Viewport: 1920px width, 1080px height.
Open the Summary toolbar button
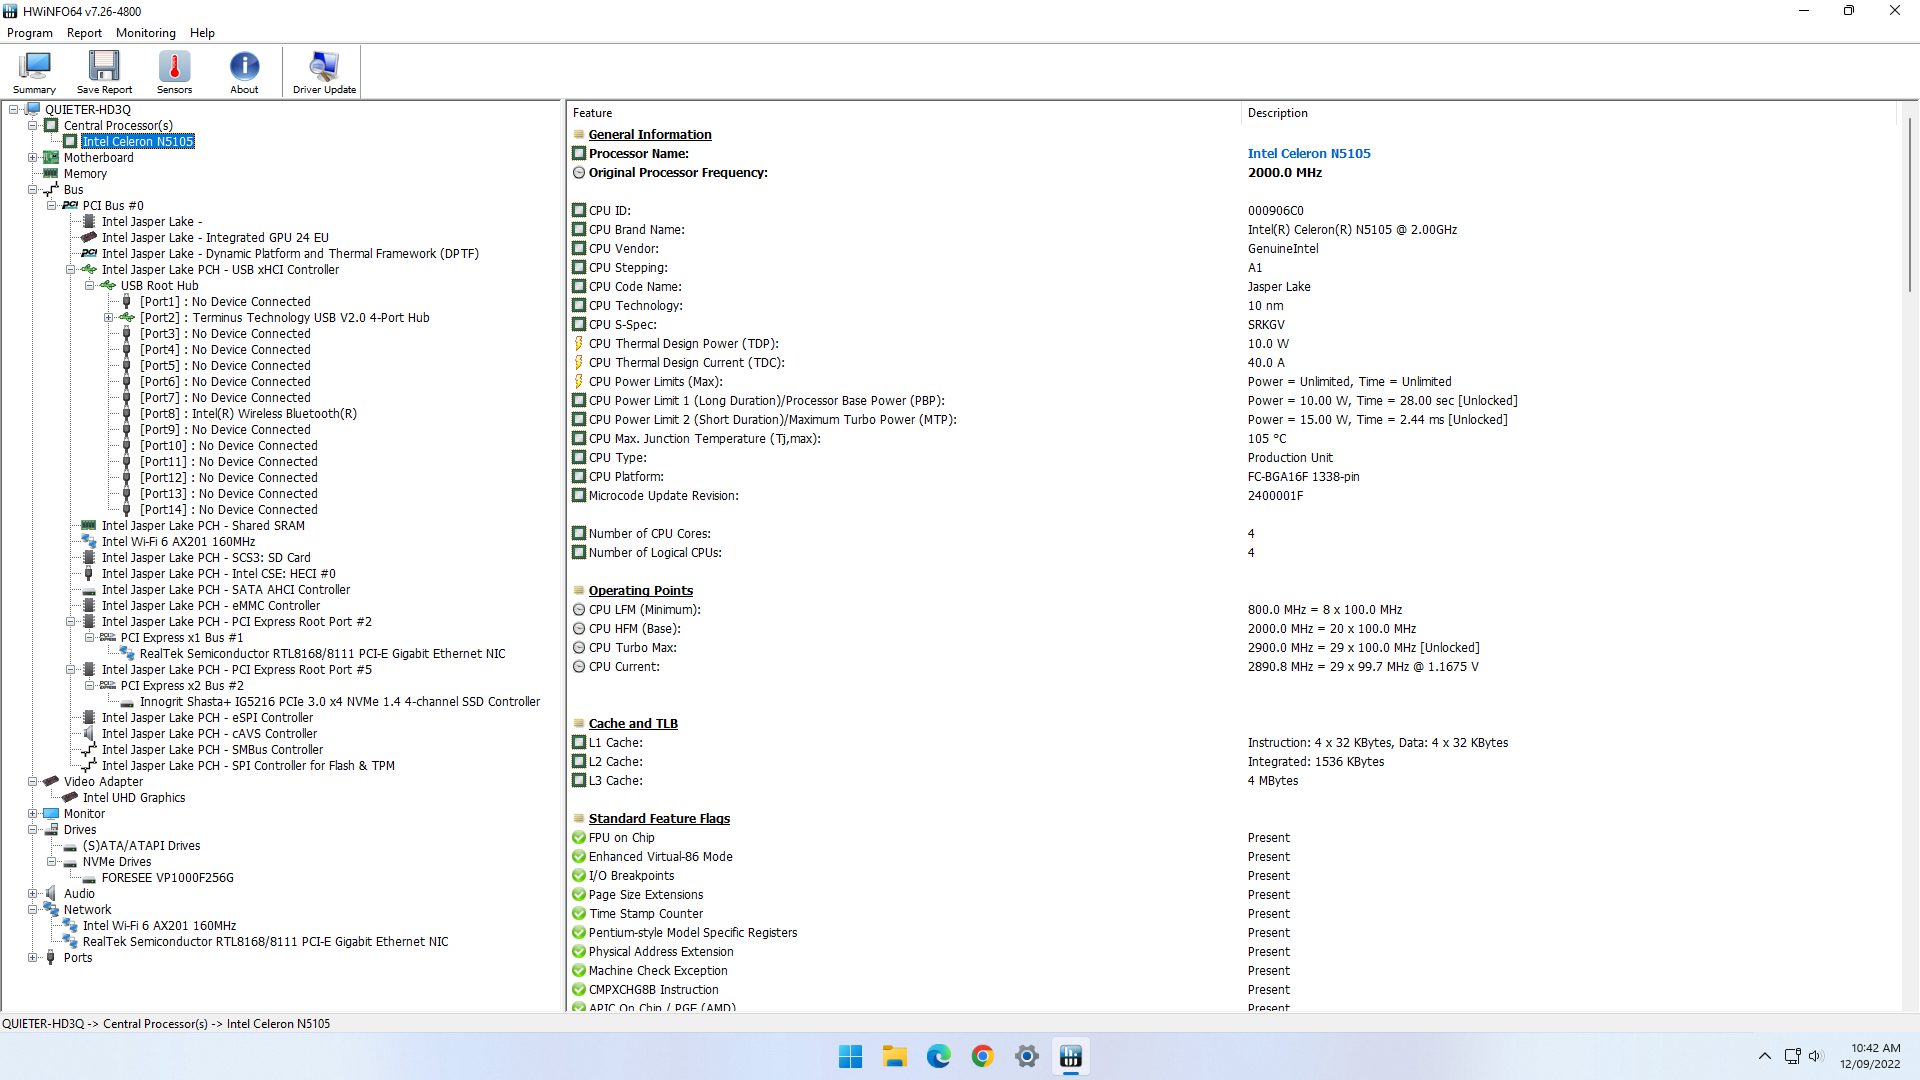point(34,72)
